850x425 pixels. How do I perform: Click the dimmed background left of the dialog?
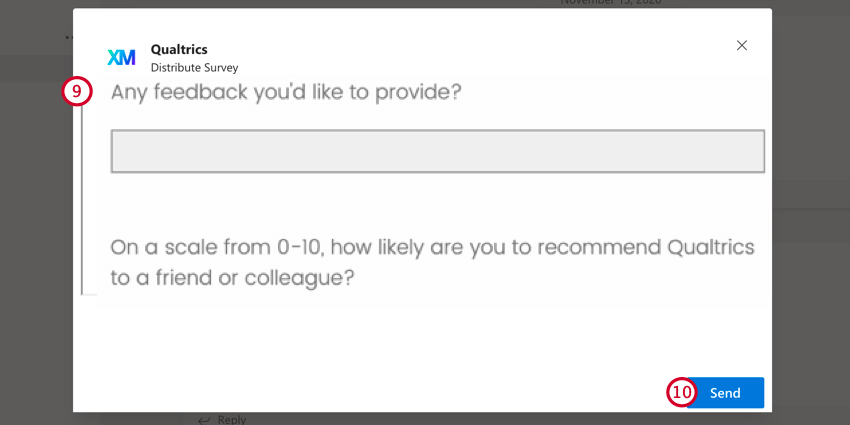[36, 217]
